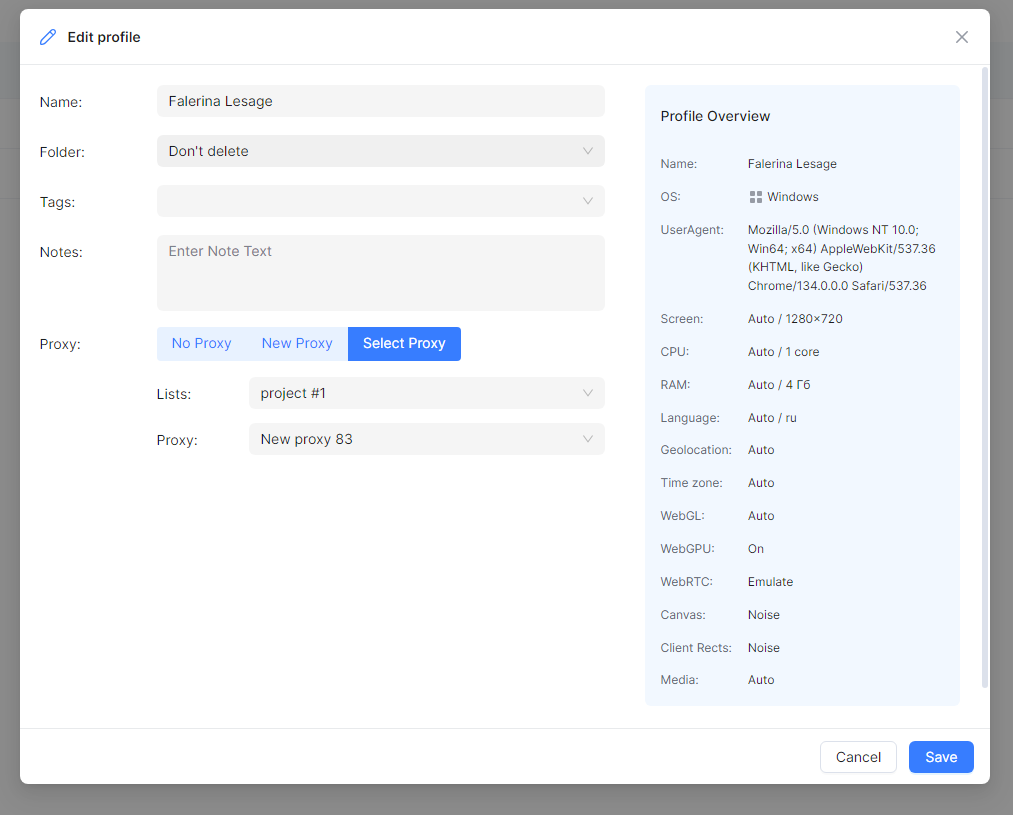Click the Folder dropdown chevron arrow

[x=588, y=151]
